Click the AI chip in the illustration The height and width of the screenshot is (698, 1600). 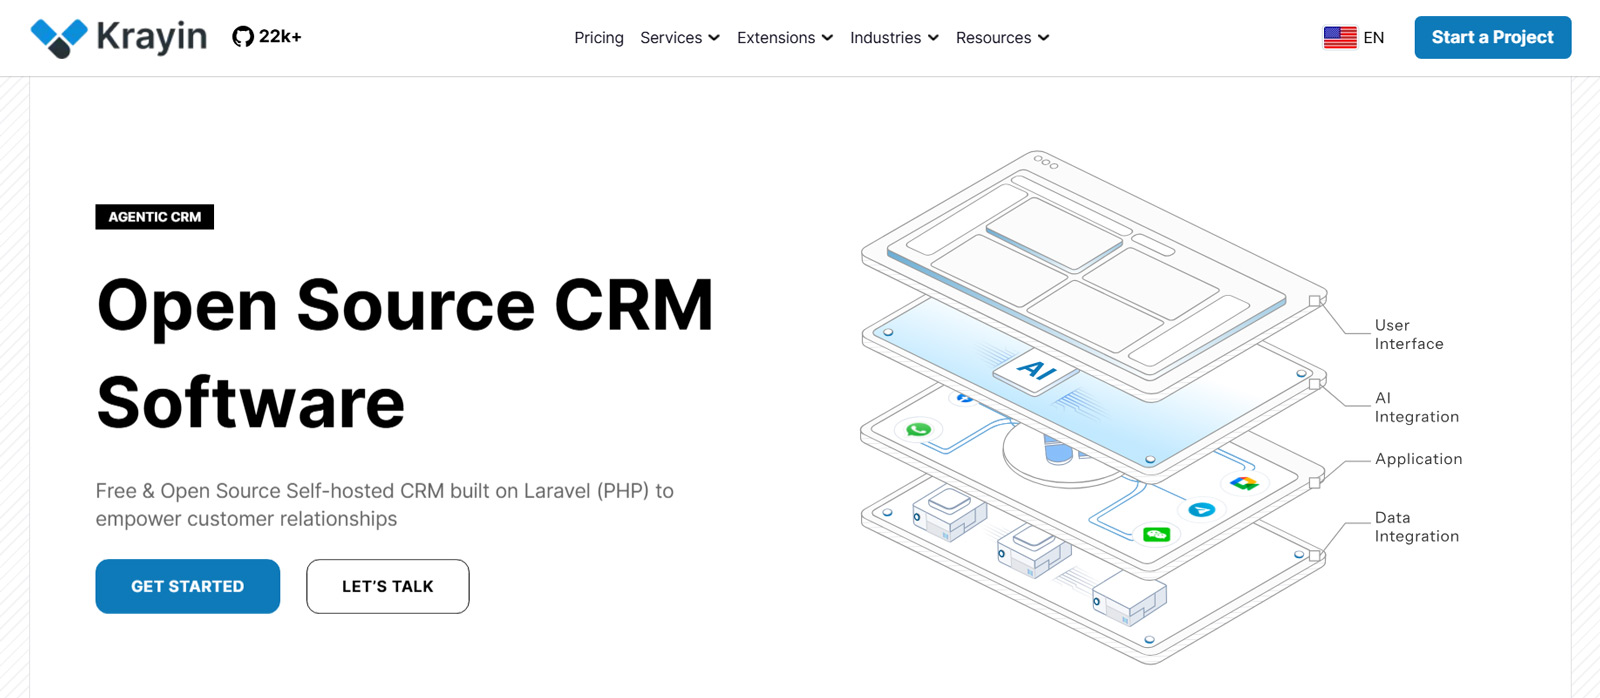(1036, 370)
